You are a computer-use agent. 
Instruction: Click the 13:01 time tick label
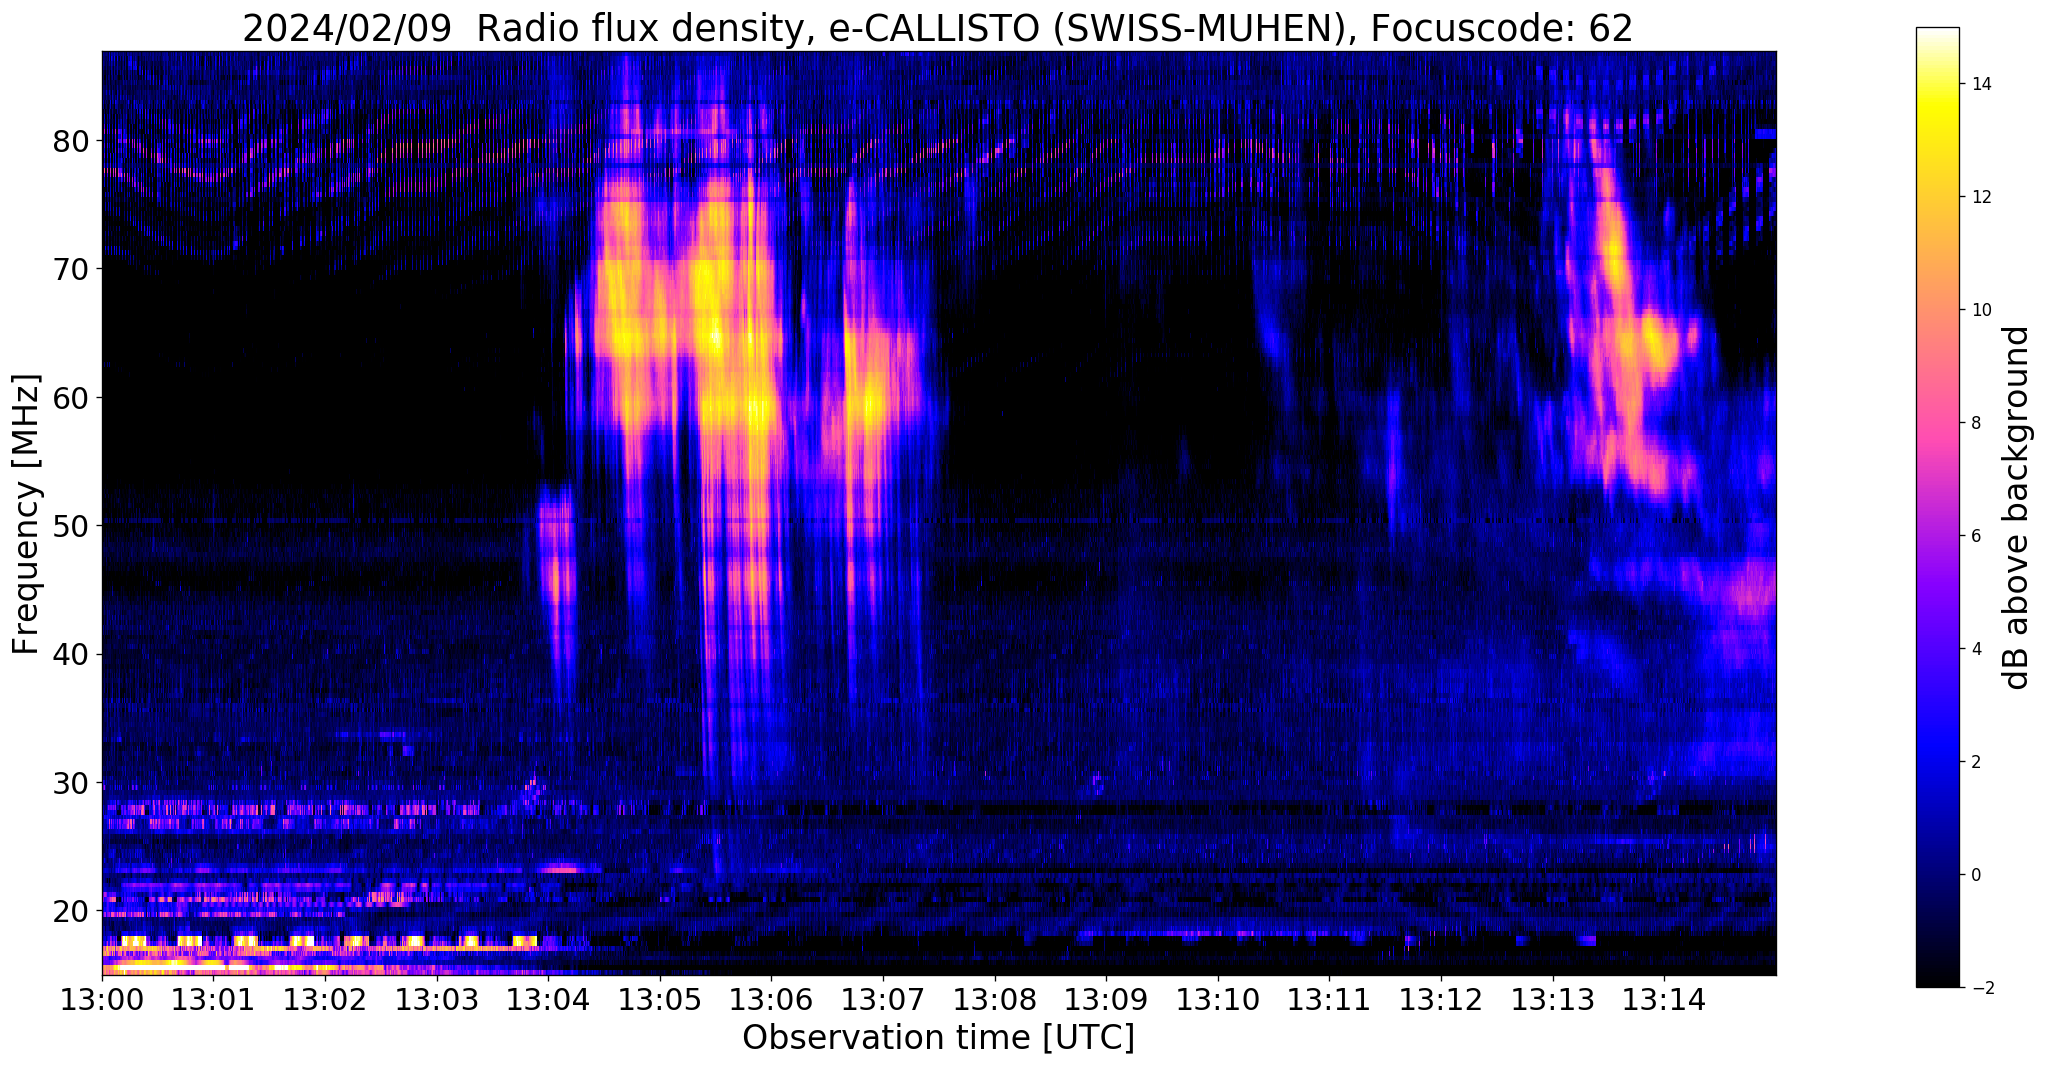pyautogui.click(x=214, y=1000)
